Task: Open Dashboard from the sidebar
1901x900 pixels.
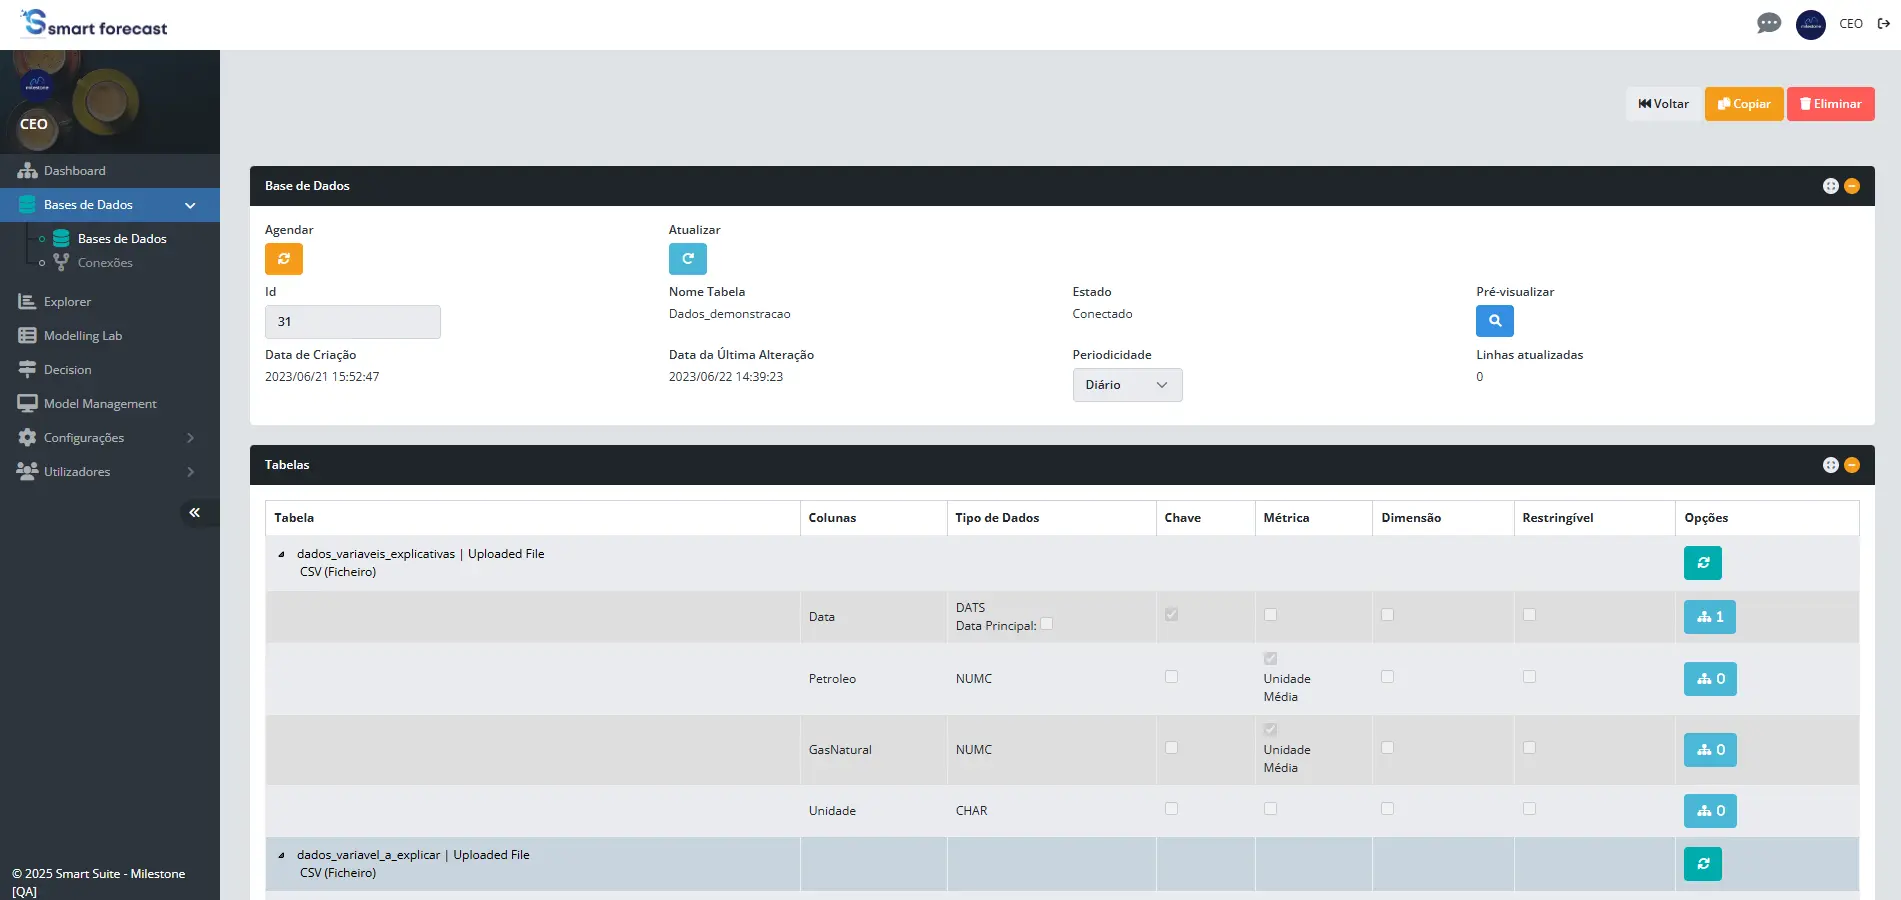Action: click(74, 170)
